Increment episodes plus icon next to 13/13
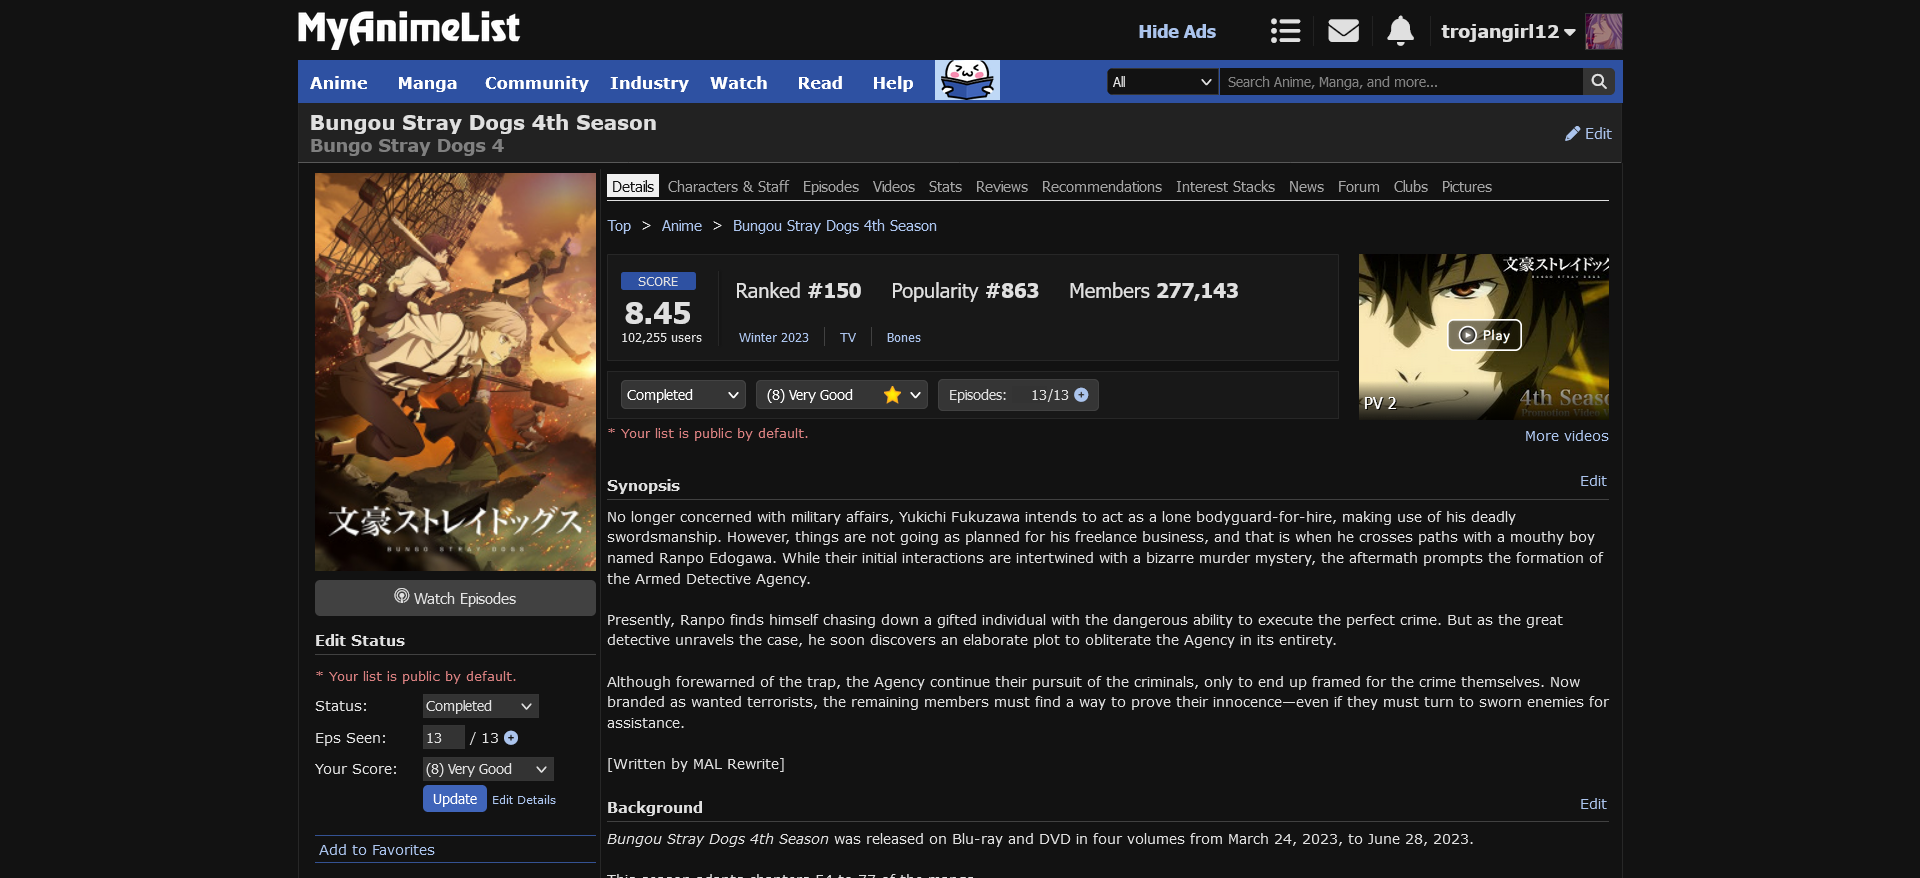 tap(1081, 395)
